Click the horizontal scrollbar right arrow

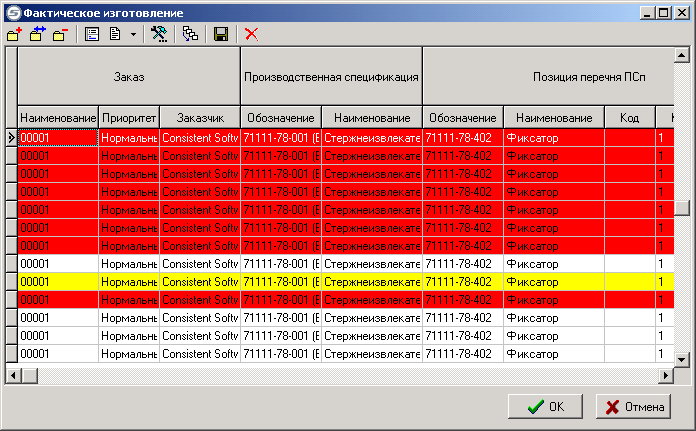(x=665, y=375)
